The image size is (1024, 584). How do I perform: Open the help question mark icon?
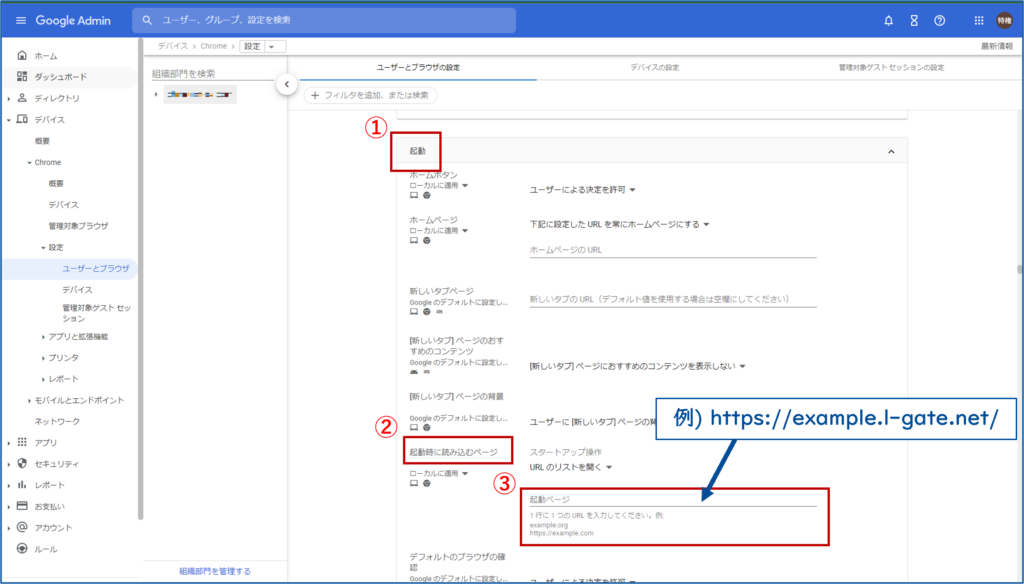(939, 20)
